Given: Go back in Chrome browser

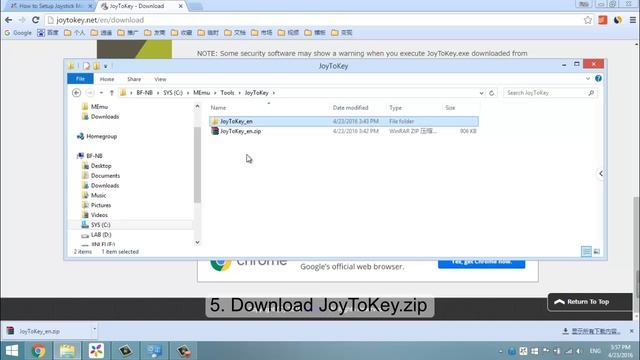Looking at the screenshot, I should (9, 20).
